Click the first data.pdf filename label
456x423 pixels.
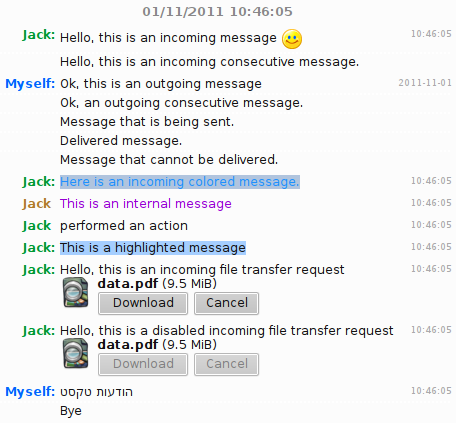tap(128, 284)
